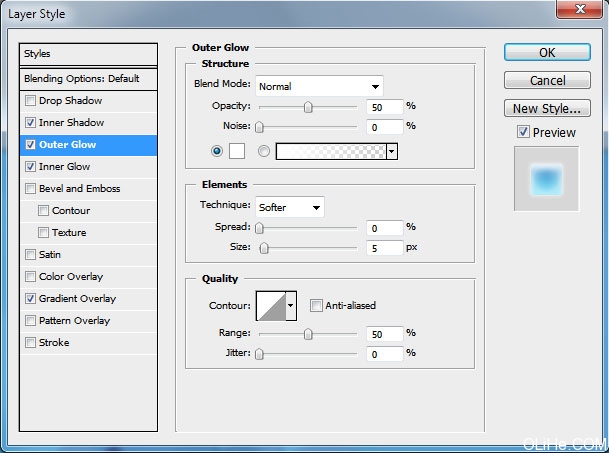Open the glow gradient picker arrow
The image size is (609, 453).
tap(392, 151)
